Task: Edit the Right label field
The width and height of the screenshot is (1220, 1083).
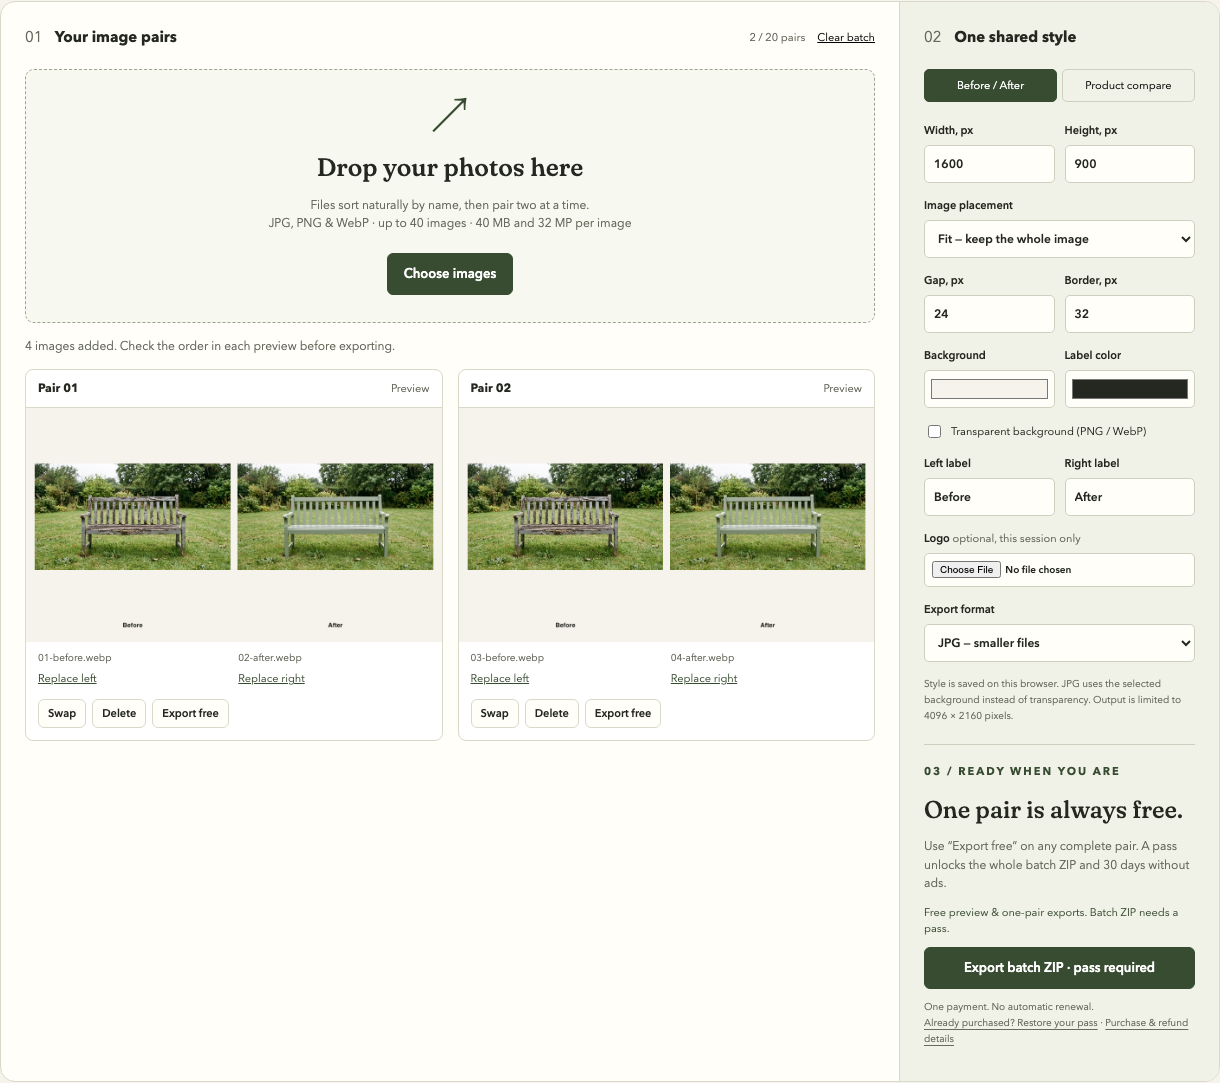Action: click(1130, 497)
